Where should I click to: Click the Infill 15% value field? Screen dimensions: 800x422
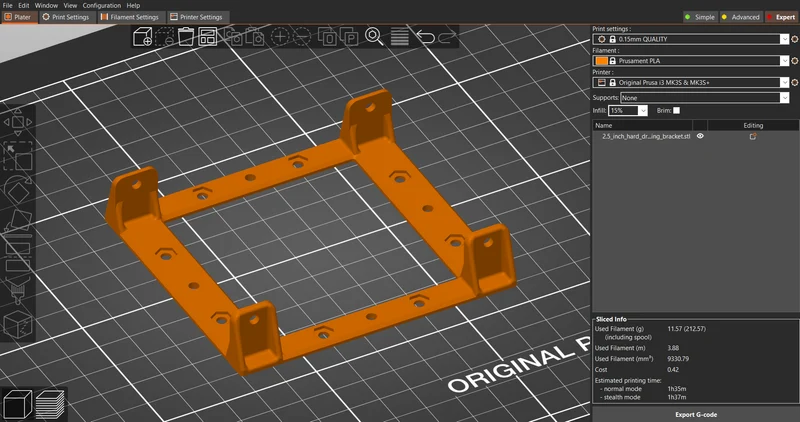coord(623,110)
